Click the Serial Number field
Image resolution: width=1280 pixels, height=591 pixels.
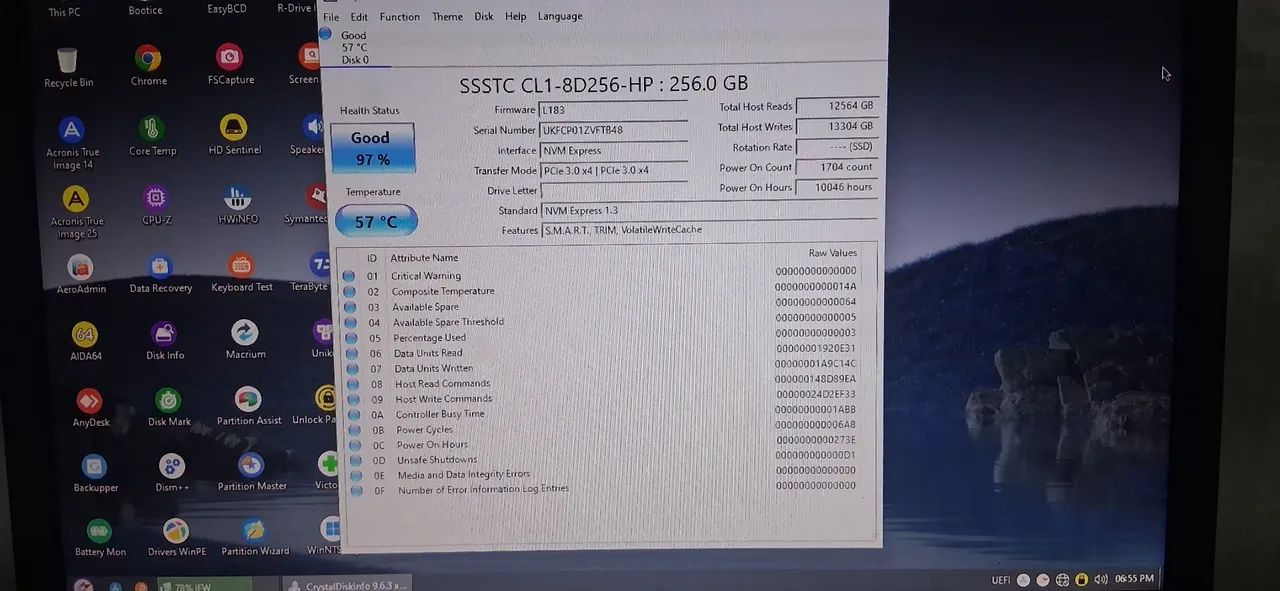point(613,130)
